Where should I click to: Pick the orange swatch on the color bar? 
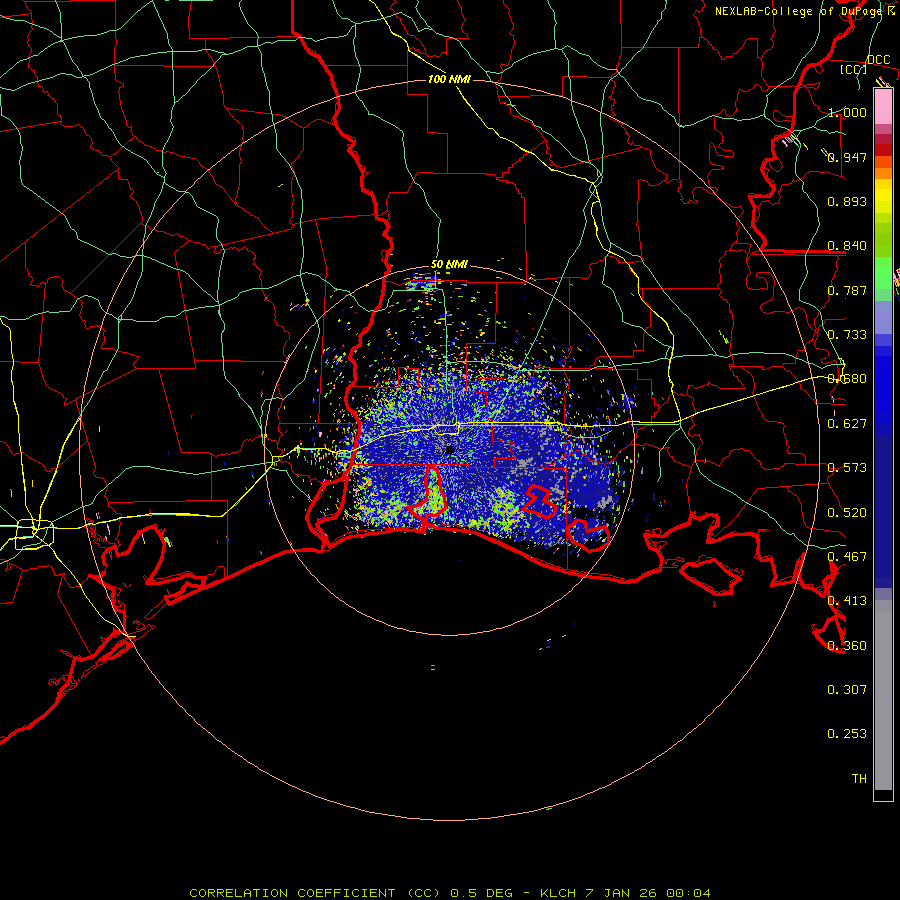[883, 173]
